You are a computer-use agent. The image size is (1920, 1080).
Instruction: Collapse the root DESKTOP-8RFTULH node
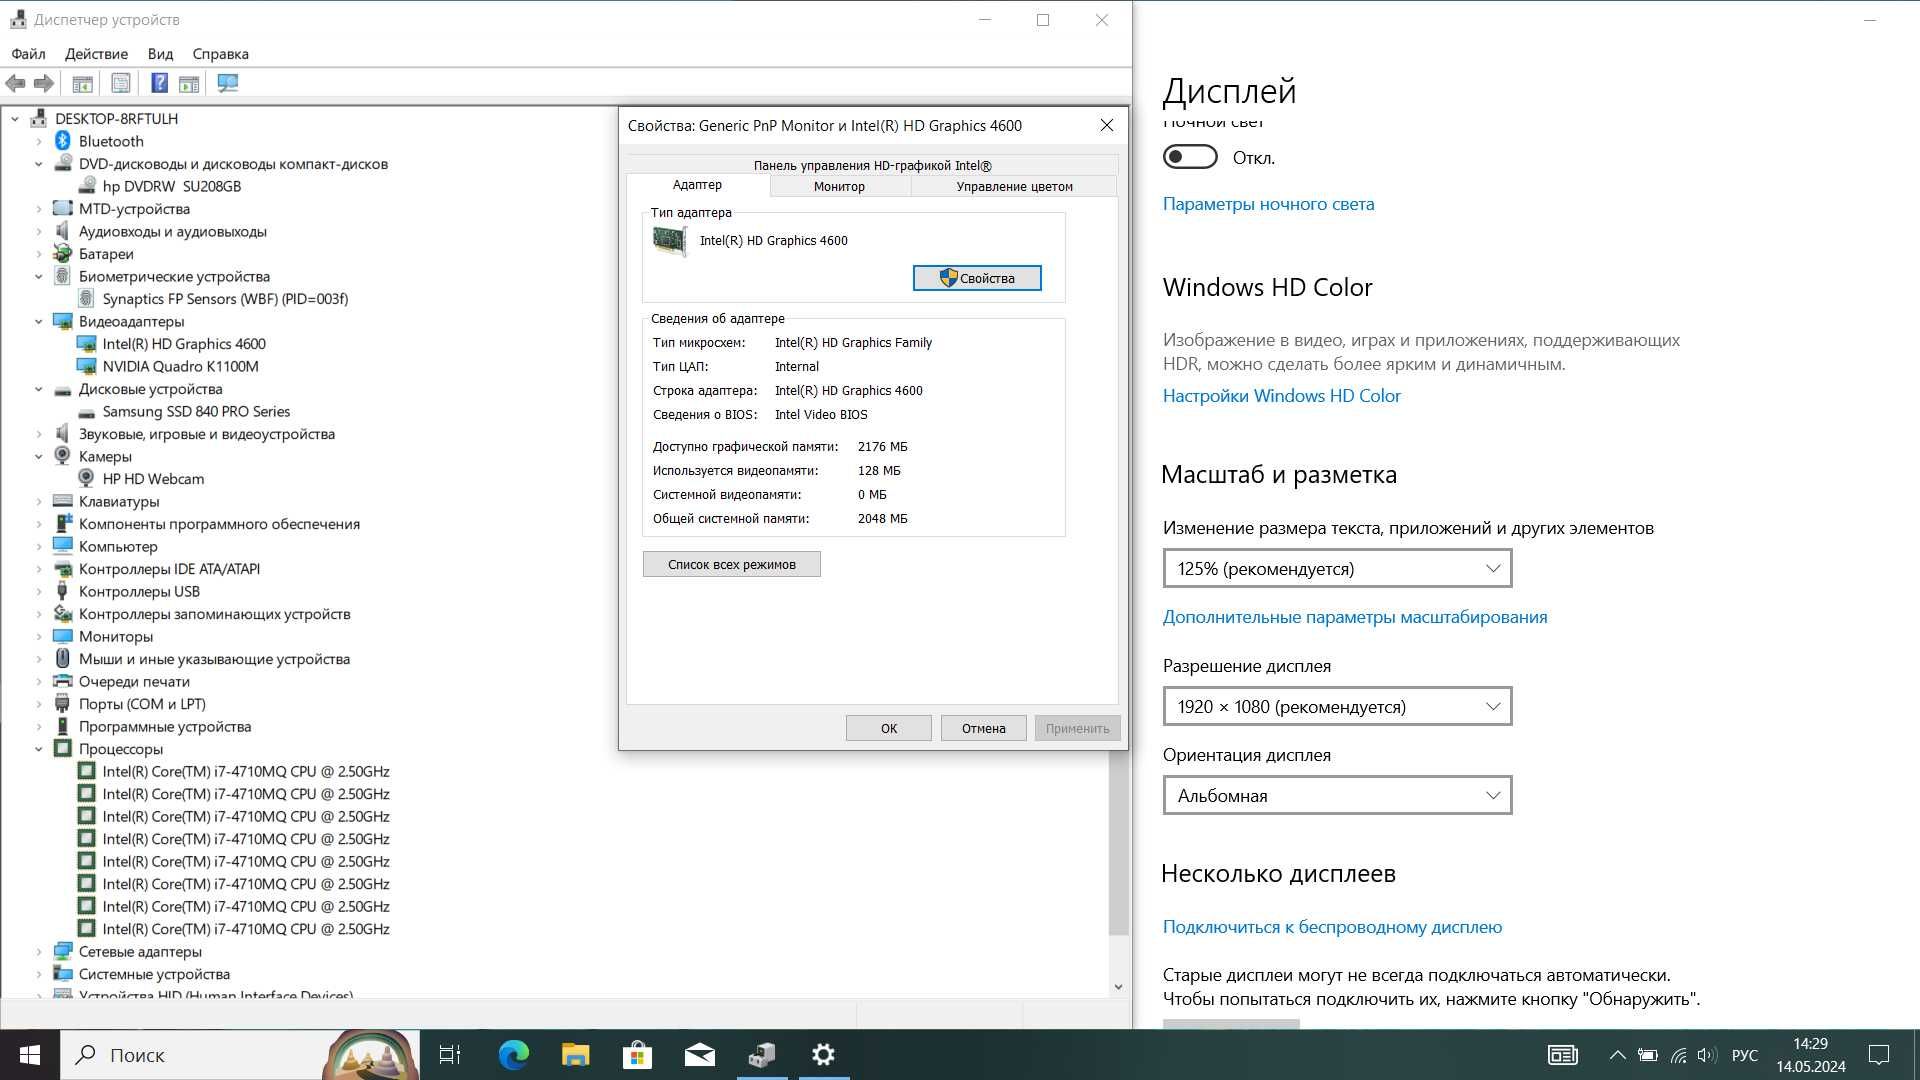pyautogui.click(x=15, y=118)
